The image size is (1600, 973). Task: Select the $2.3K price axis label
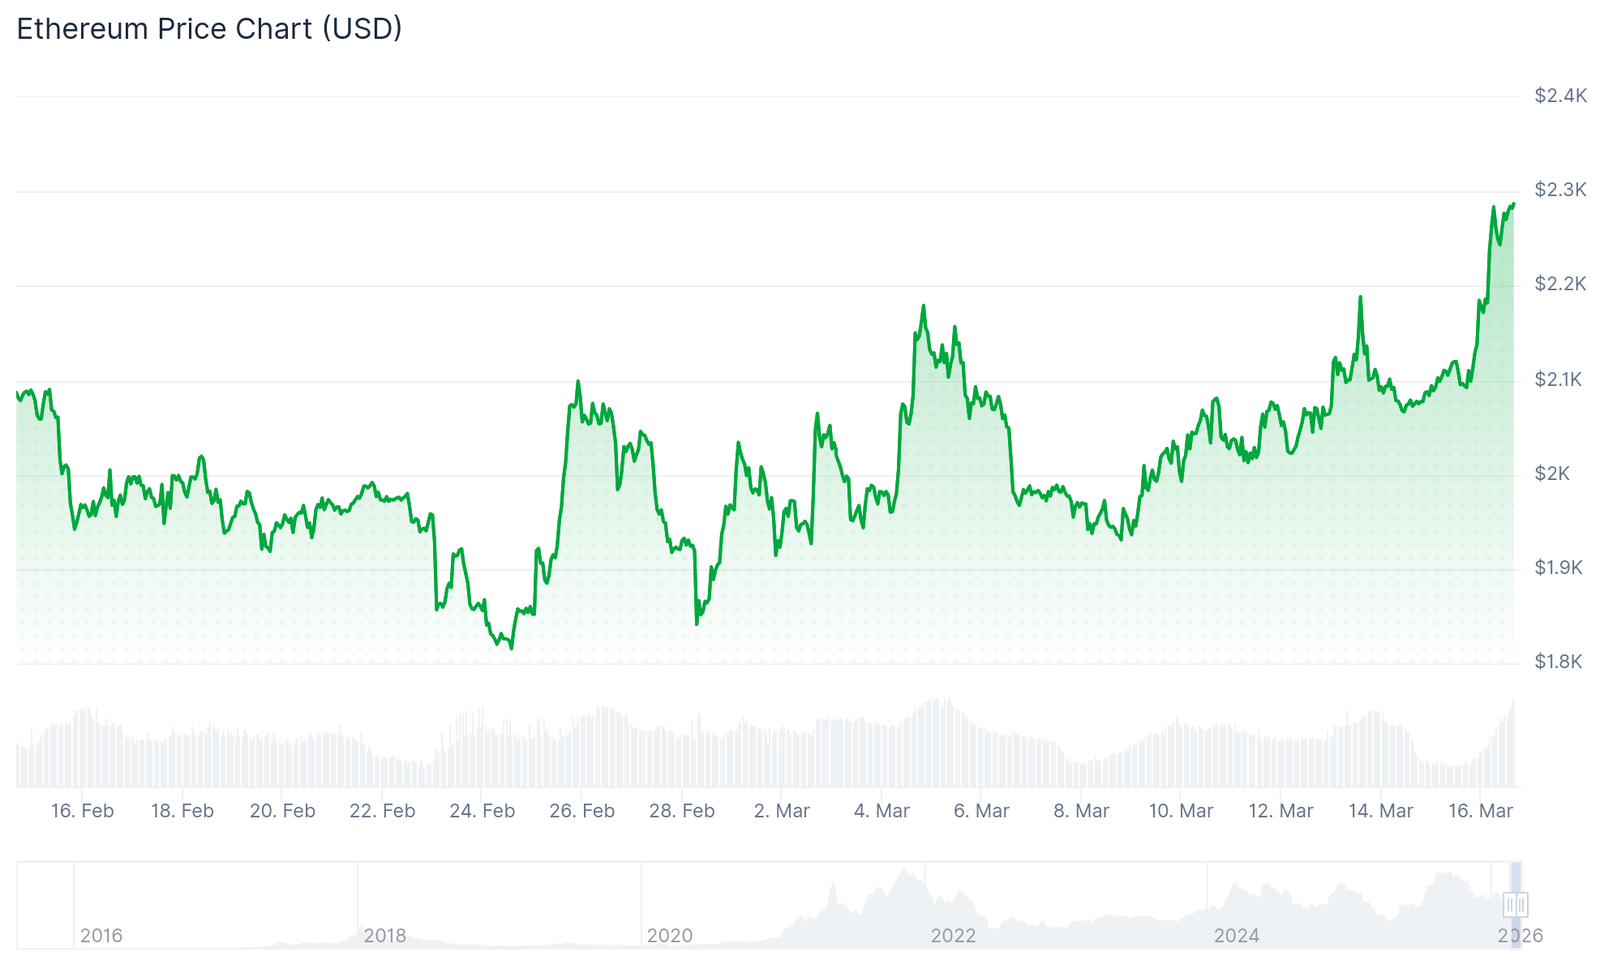[x=1560, y=190]
